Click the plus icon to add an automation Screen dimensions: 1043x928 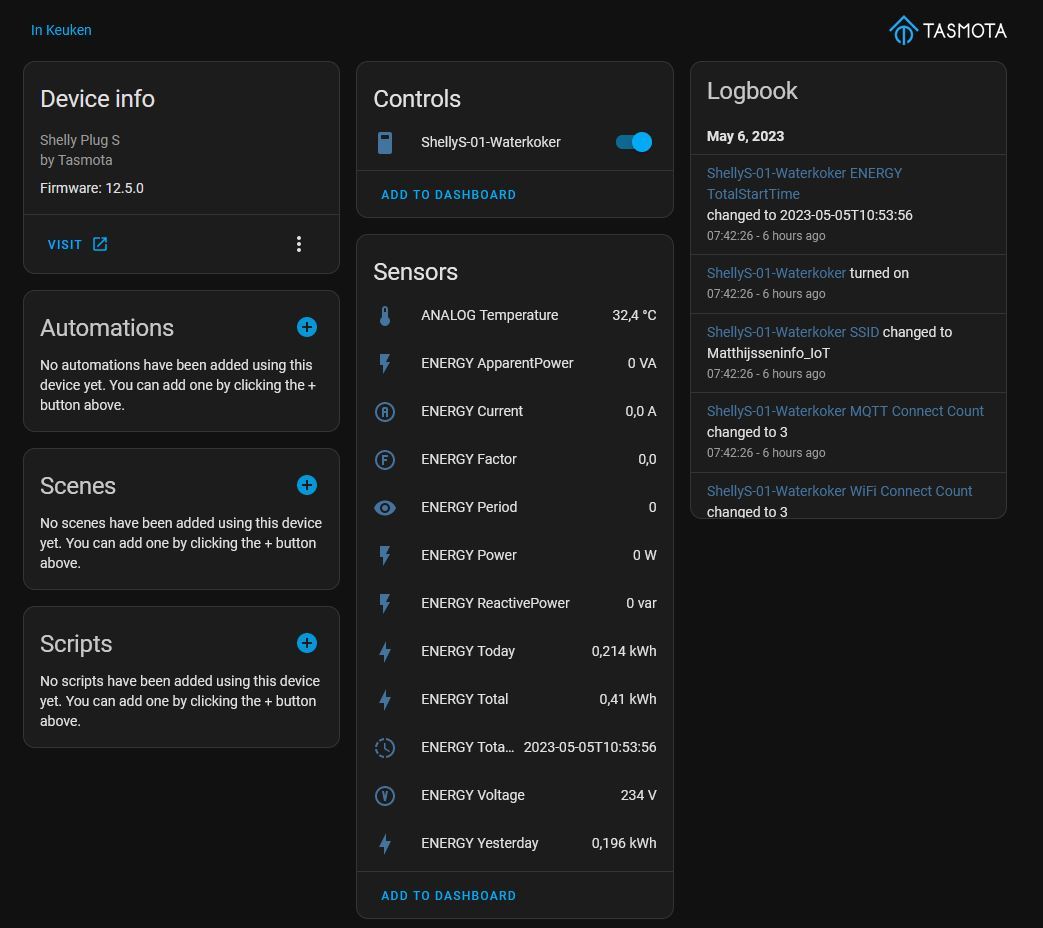tap(307, 327)
